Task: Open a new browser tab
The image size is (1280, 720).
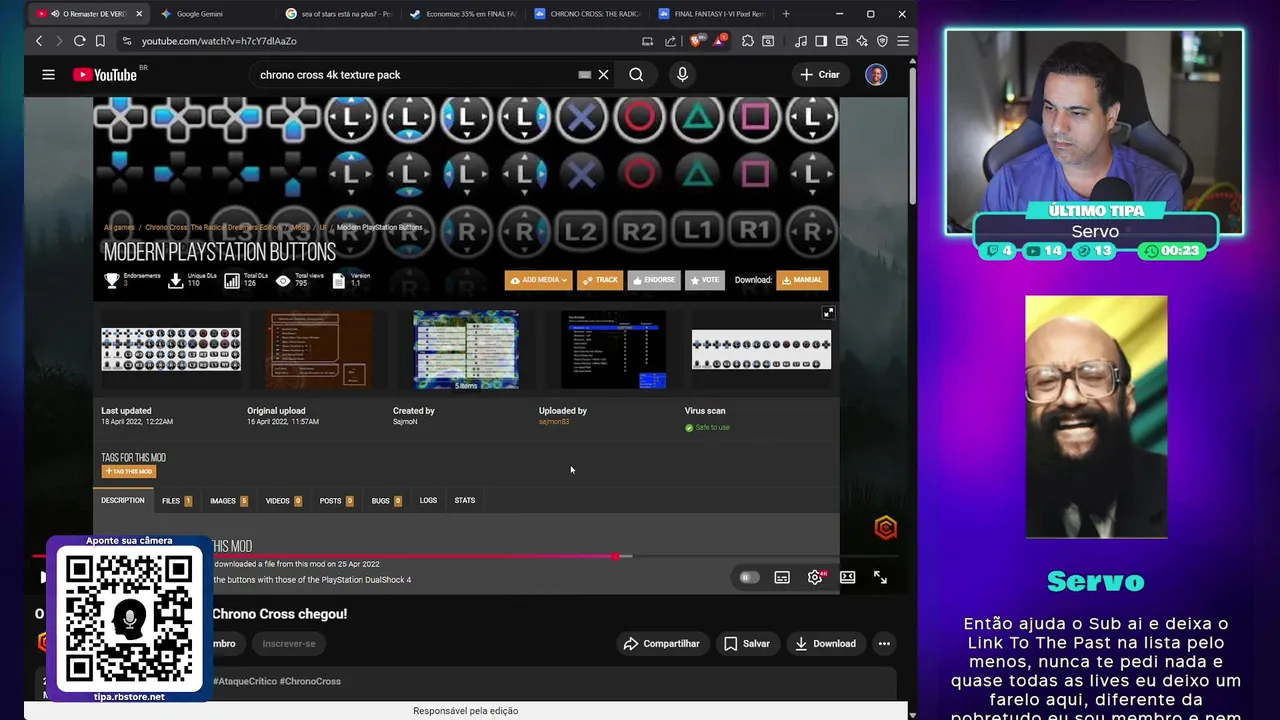Action: pos(786,14)
